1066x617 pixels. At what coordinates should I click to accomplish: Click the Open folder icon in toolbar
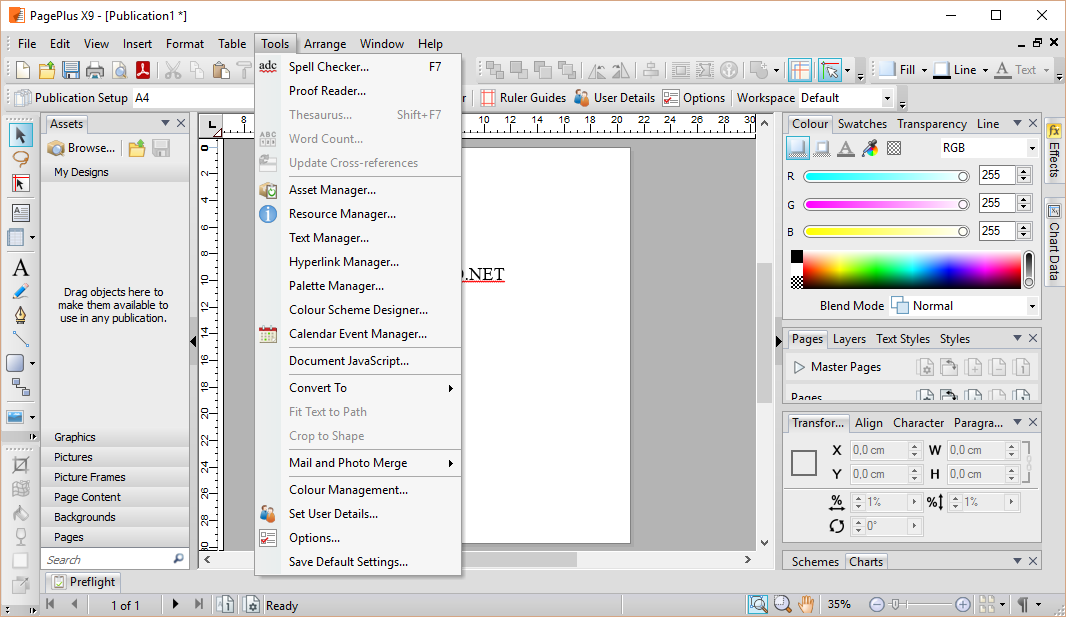[46, 70]
